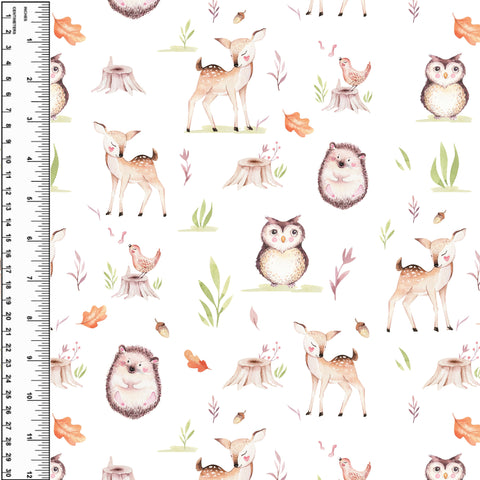Click the "6" inch mark on the ruler
Screen dimensions: 480x480
coord(30,239)
